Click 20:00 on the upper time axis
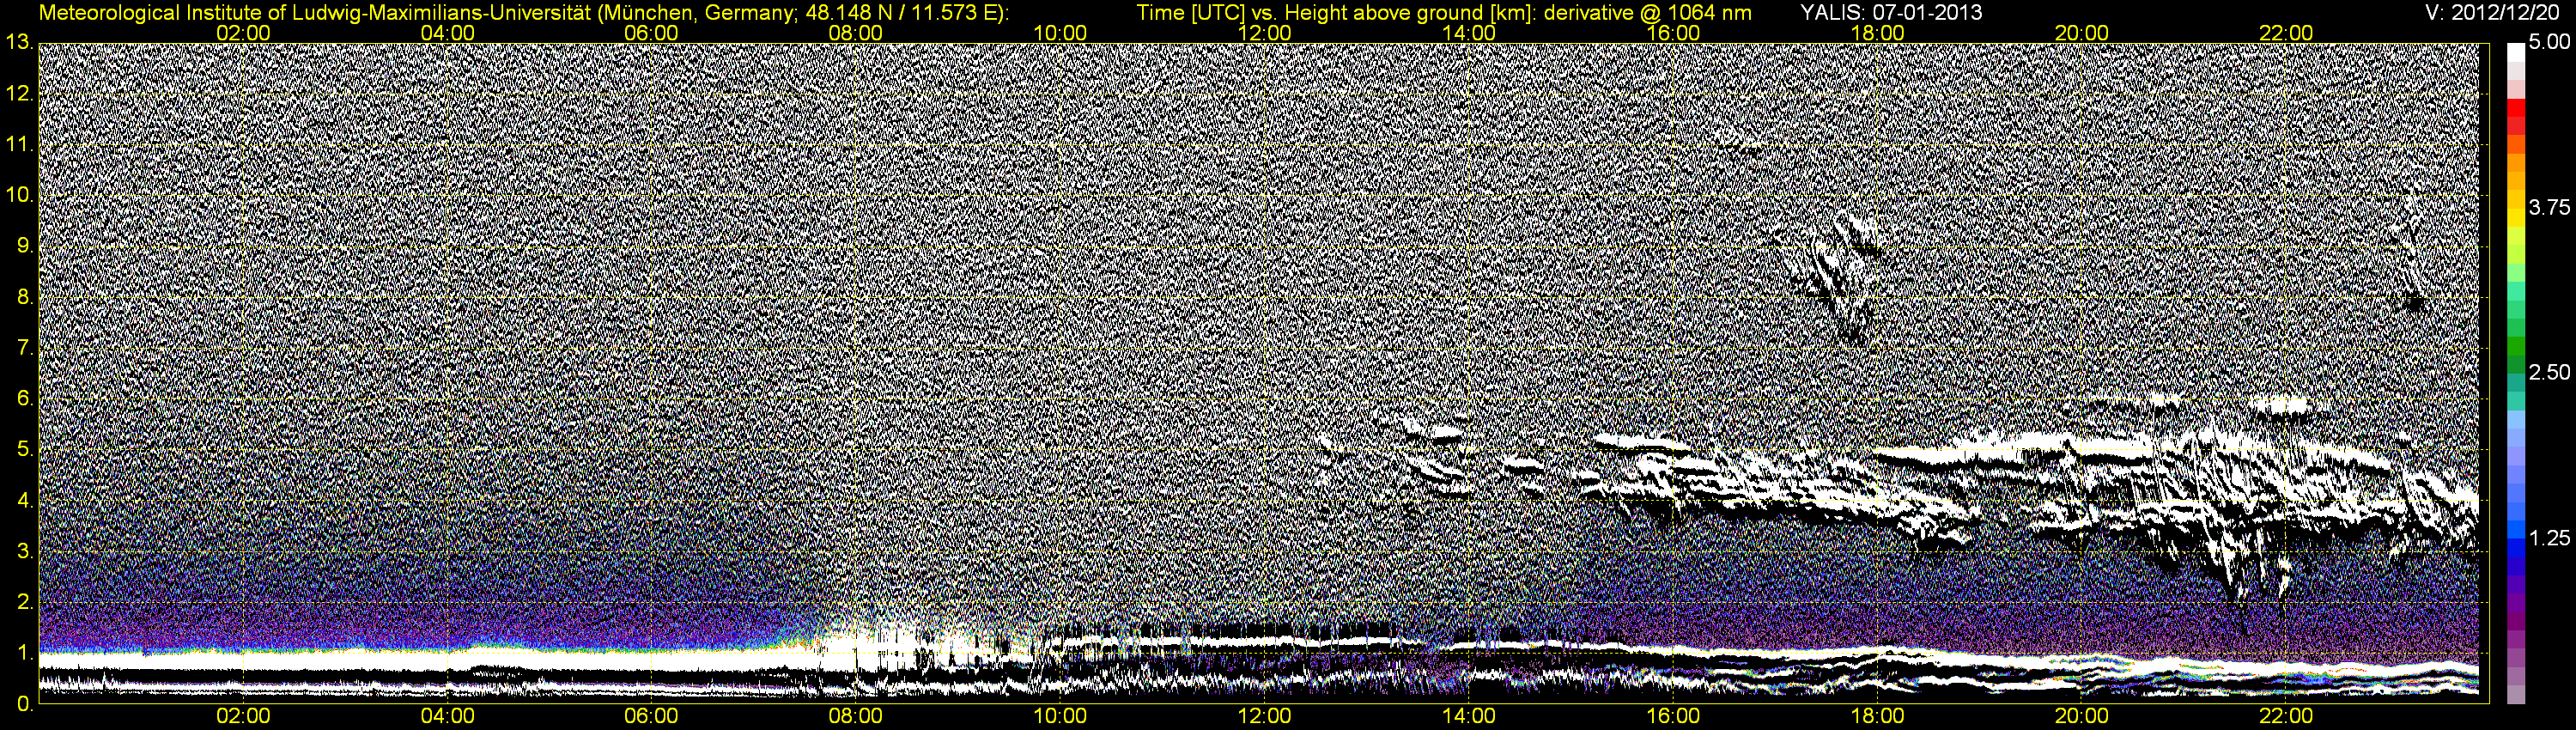The width and height of the screenshot is (2576, 730). [2082, 33]
